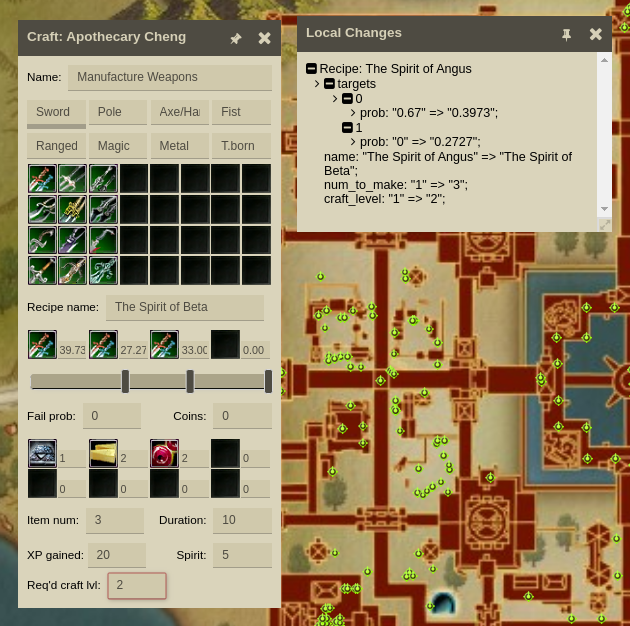The image size is (630, 626).
Task: Click target item icon with 27.27 probability
Action: (x=103, y=344)
